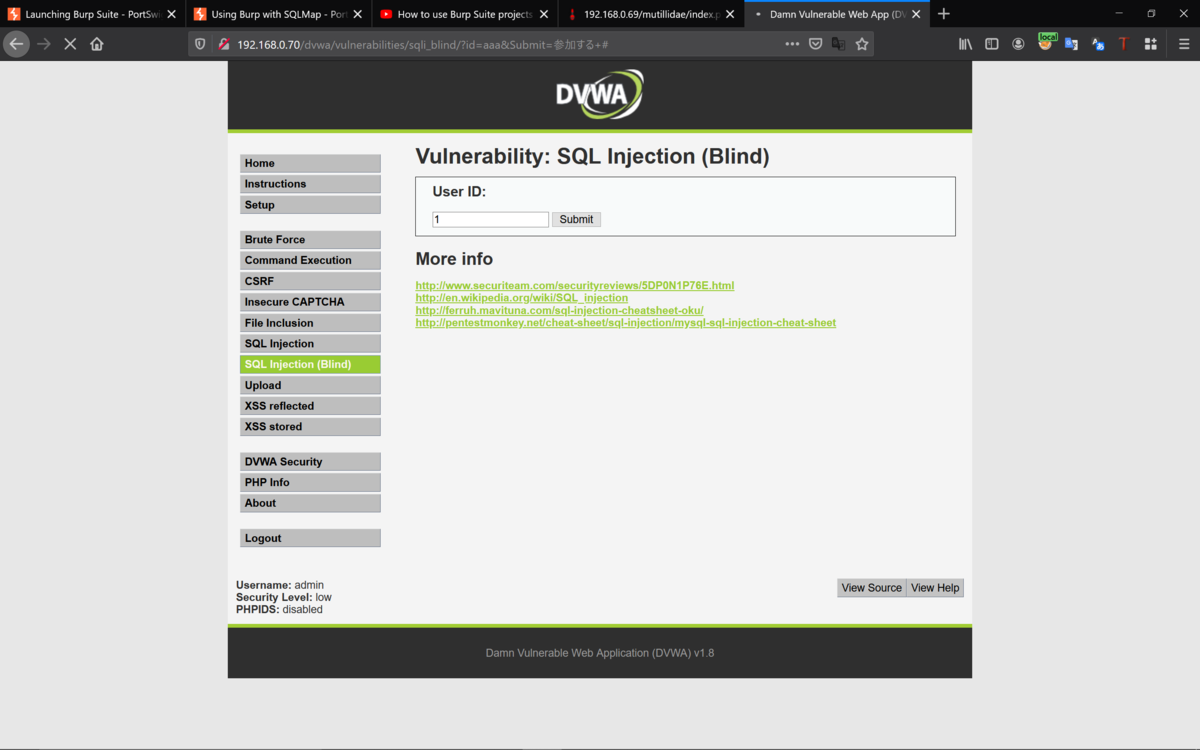This screenshot has height=750, width=1200.
Task: Open the PHP Info page
Action: click(x=310, y=482)
